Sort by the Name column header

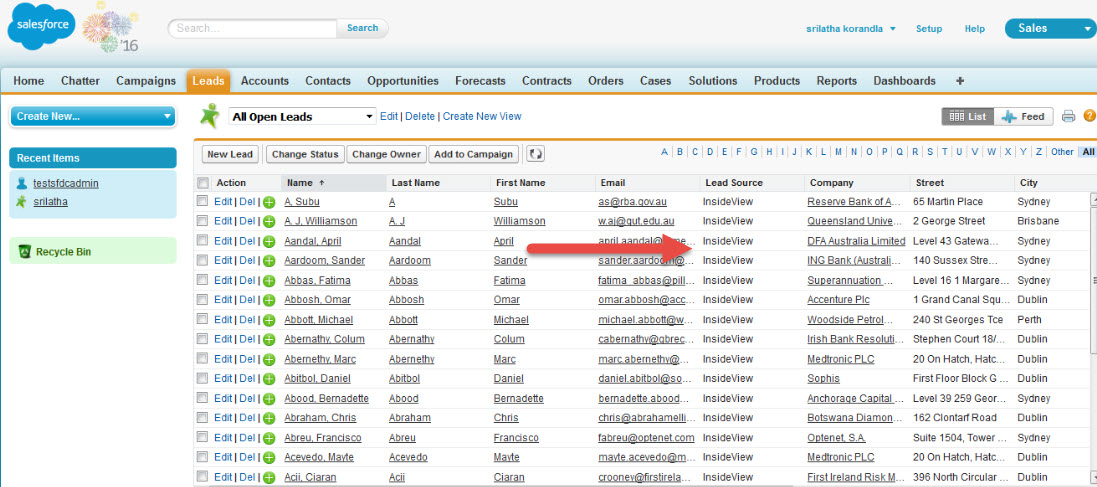334,183
